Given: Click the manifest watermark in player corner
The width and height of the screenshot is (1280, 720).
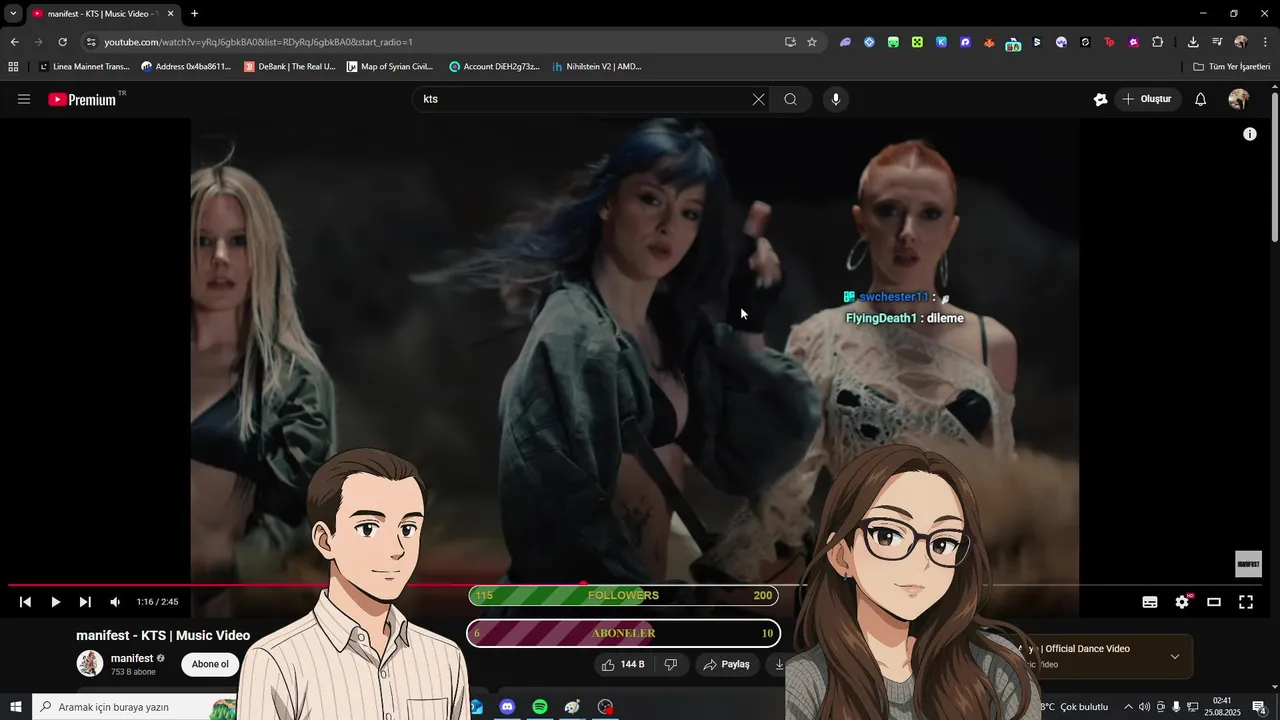Looking at the screenshot, I should pos(1248,564).
